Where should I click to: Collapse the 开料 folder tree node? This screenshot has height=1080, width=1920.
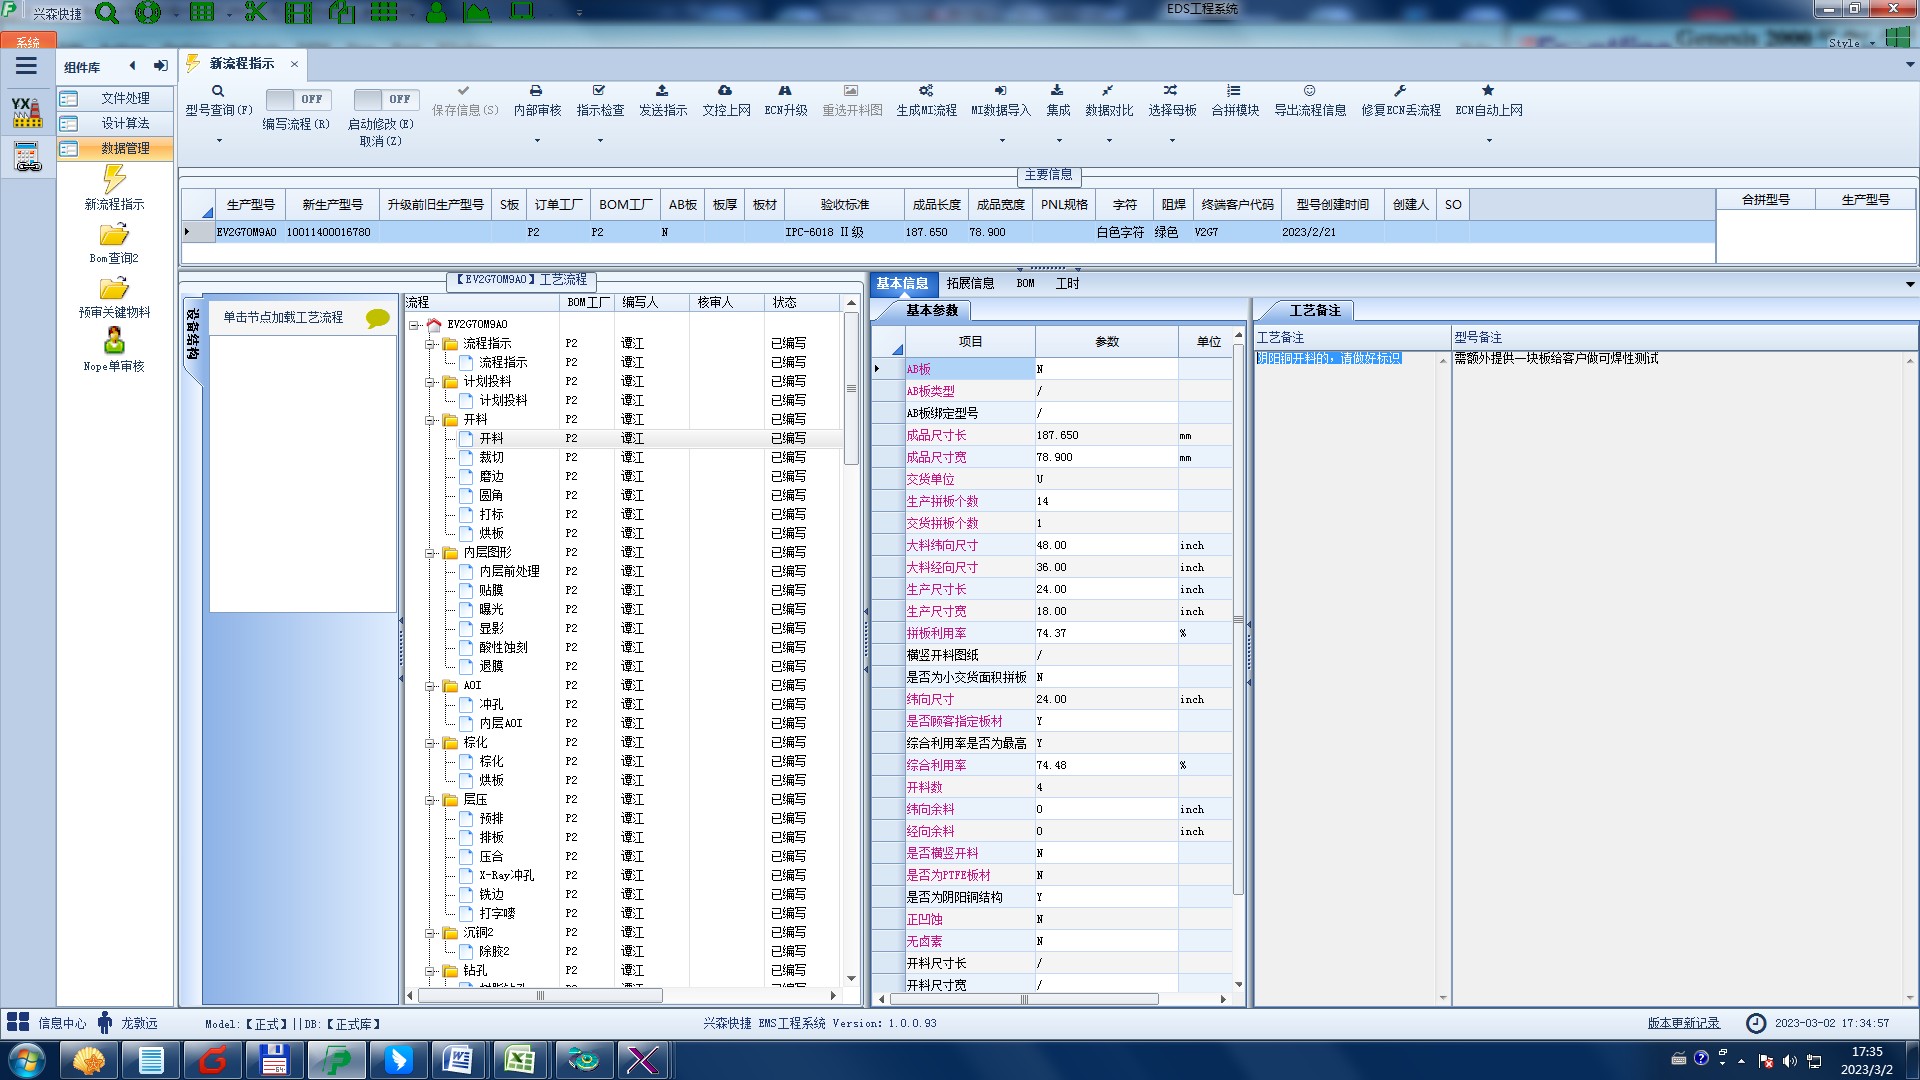tap(430, 420)
